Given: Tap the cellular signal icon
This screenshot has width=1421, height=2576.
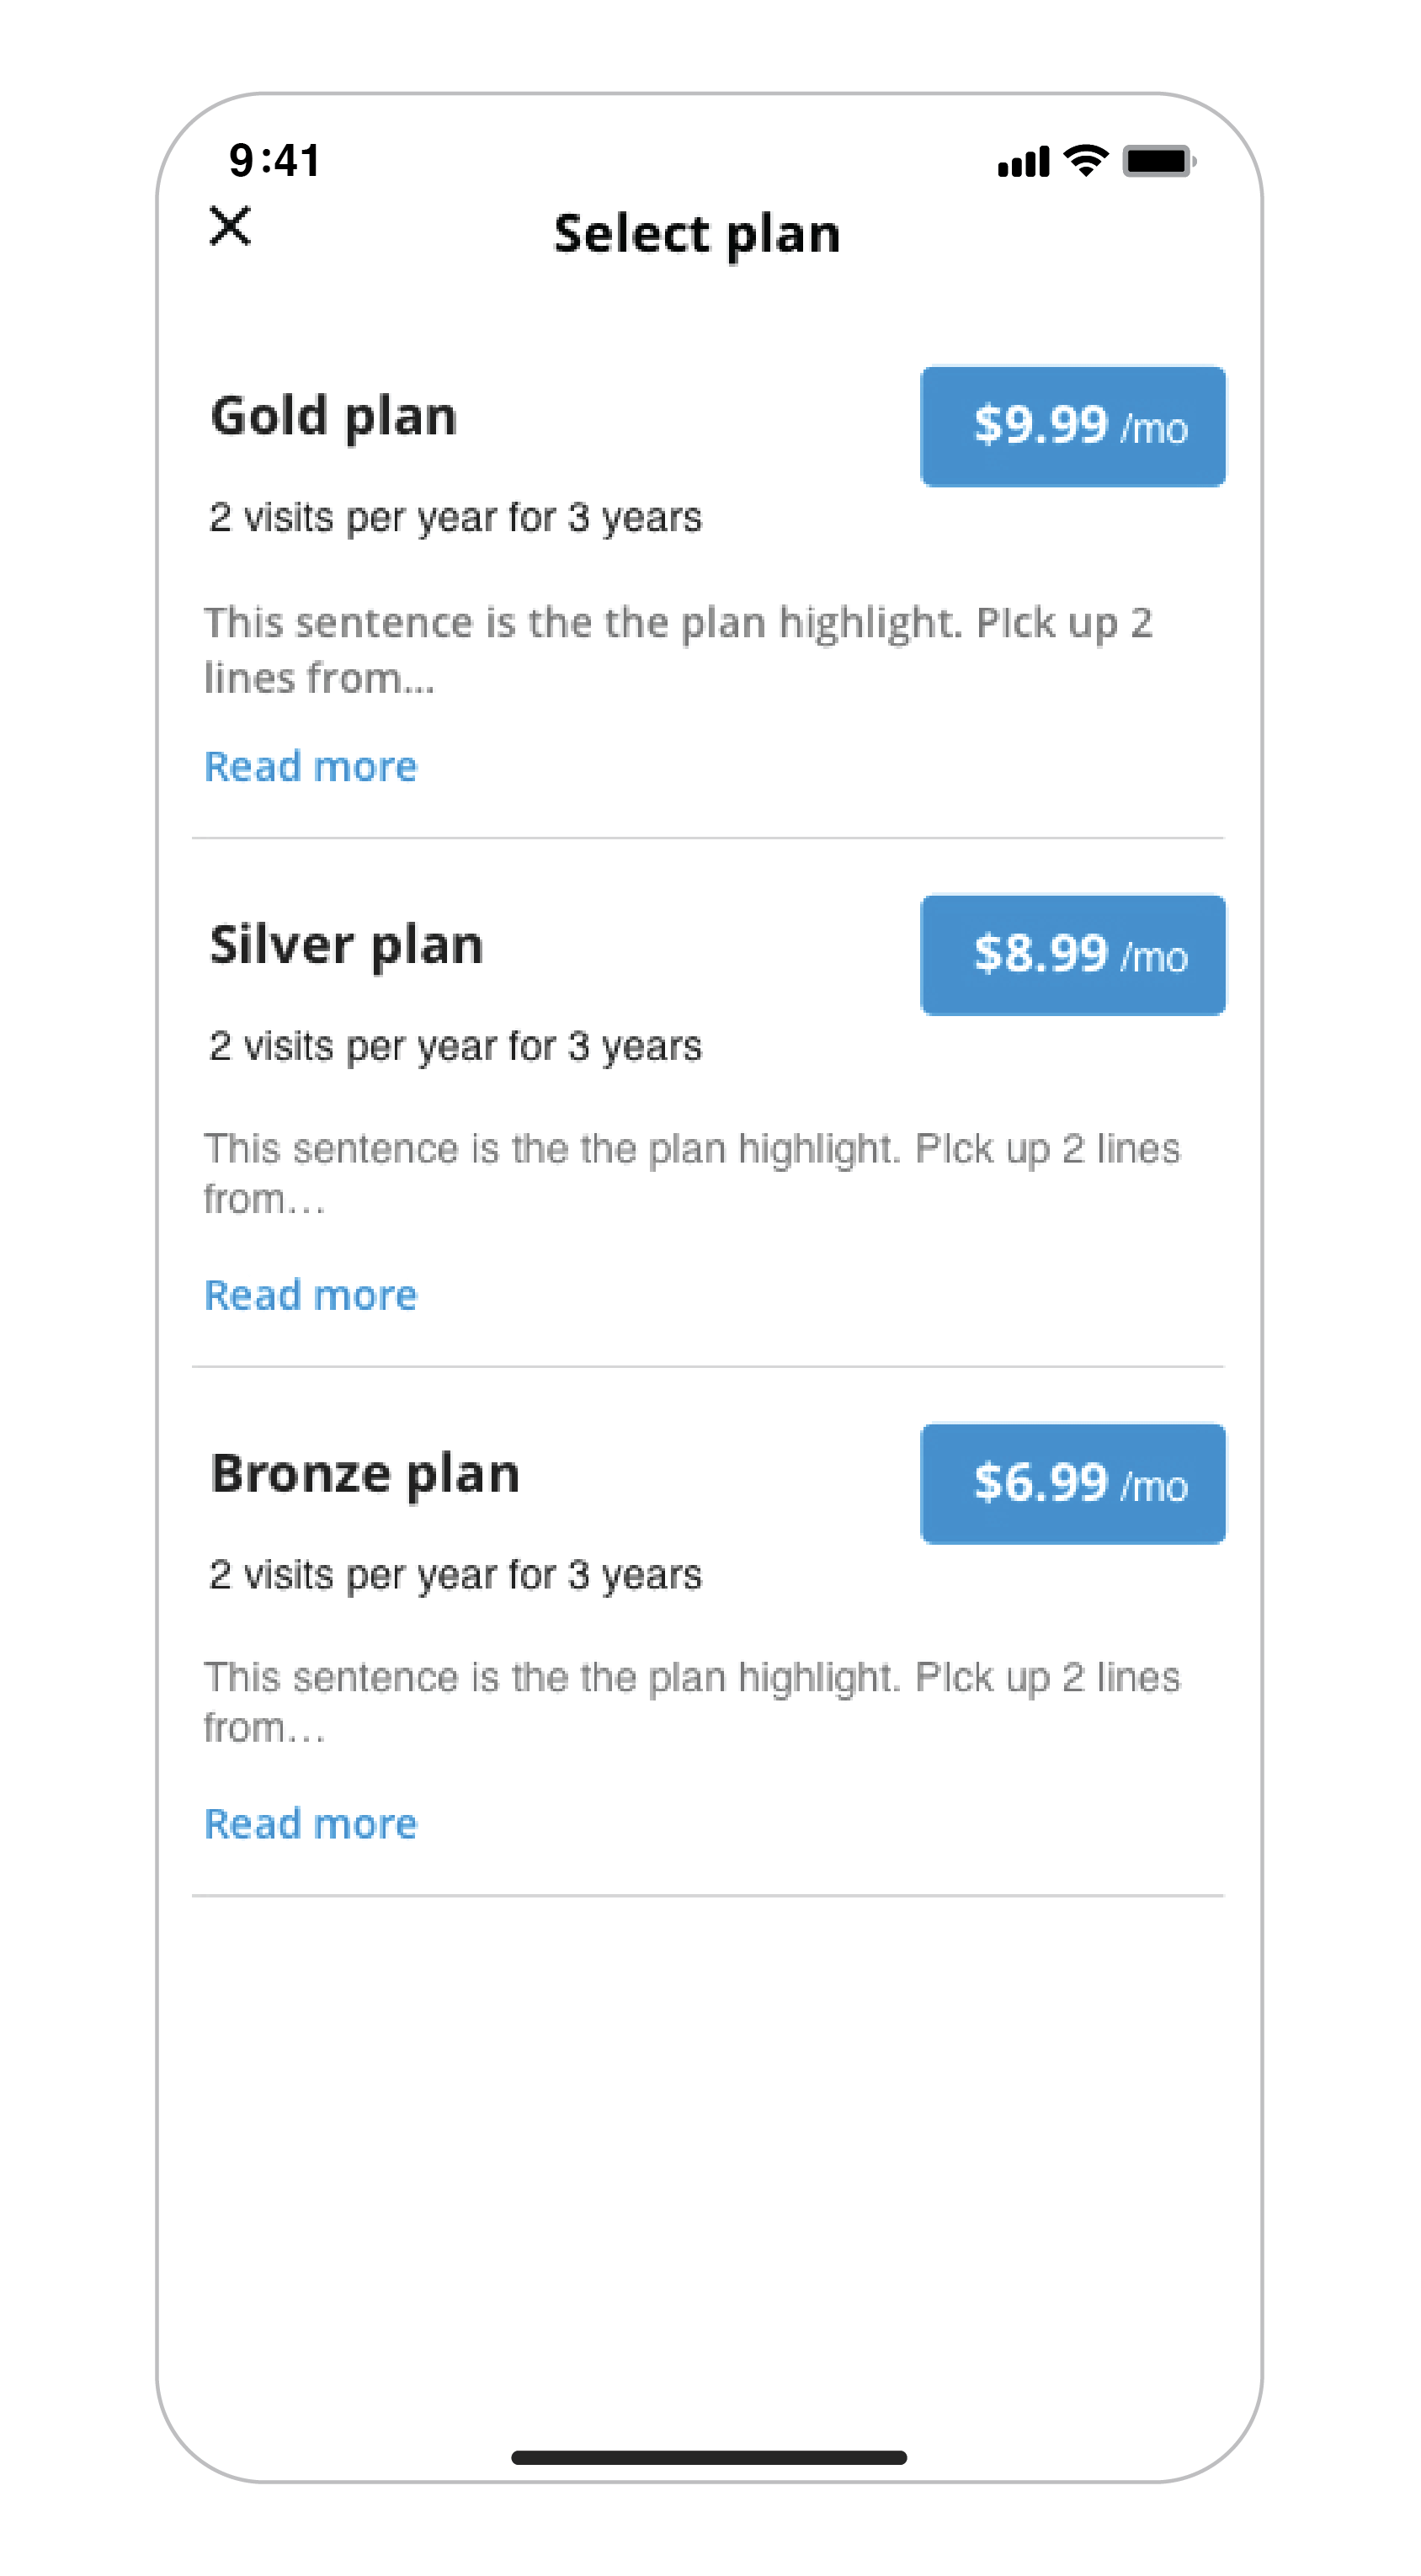Looking at the screenshot, I should tap(1022, 160).
